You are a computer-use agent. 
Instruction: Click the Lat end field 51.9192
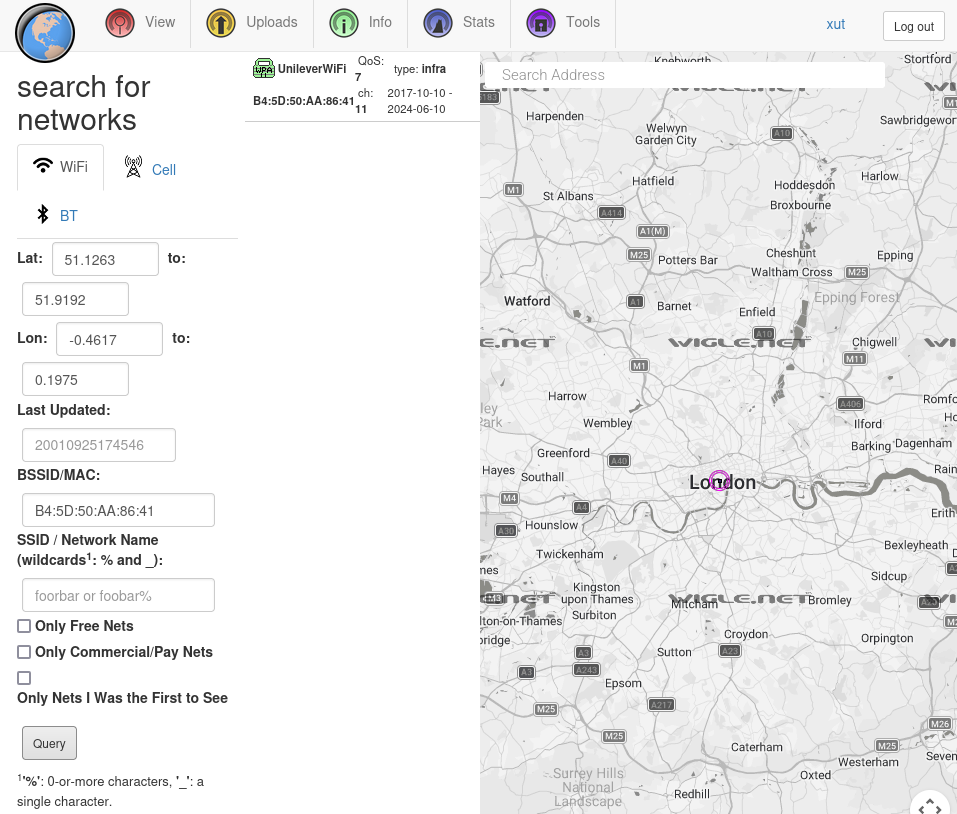tap(75, 299)
